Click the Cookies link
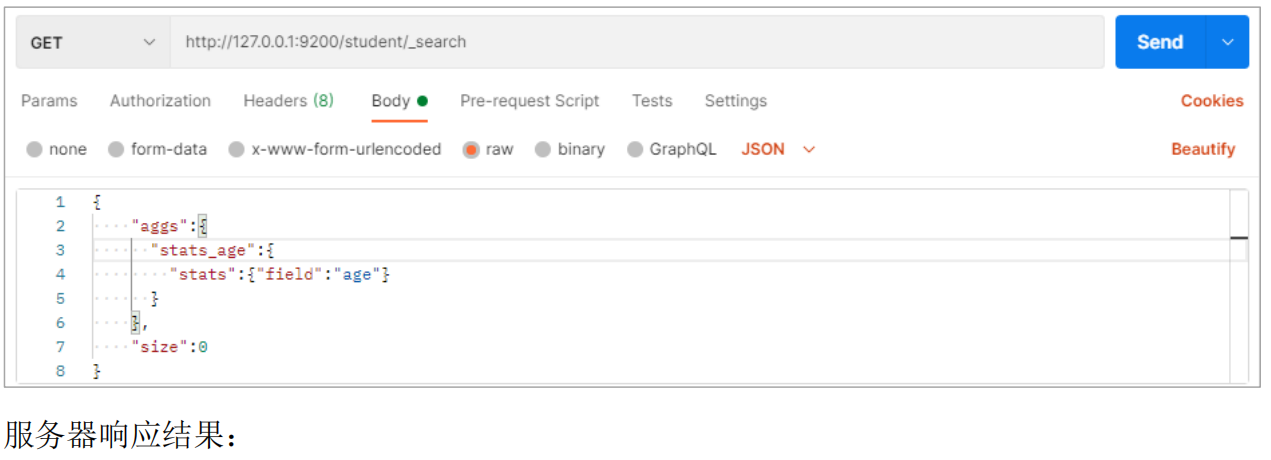Viewport: 1271px width, 460px height. [1211, 101]
